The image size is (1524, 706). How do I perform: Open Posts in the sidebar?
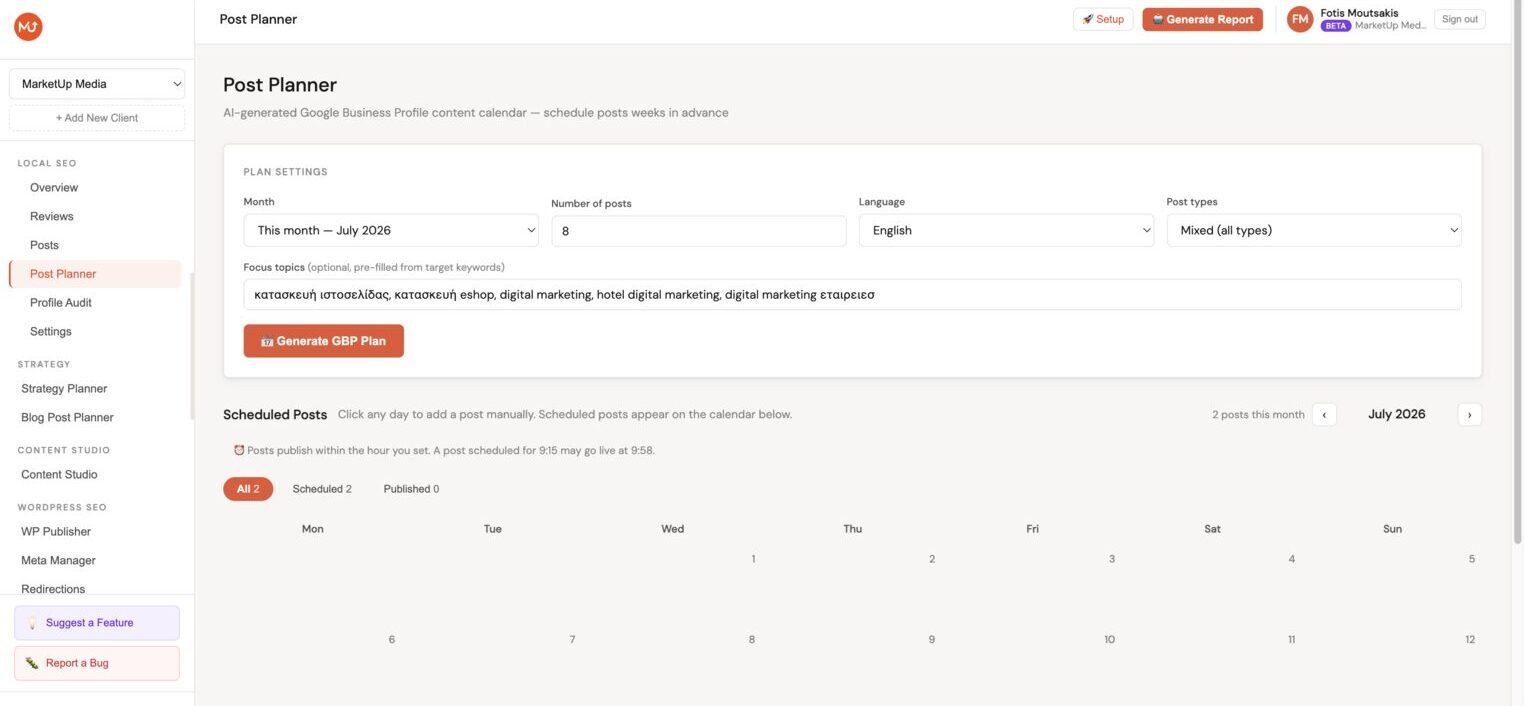coord(44,245)
